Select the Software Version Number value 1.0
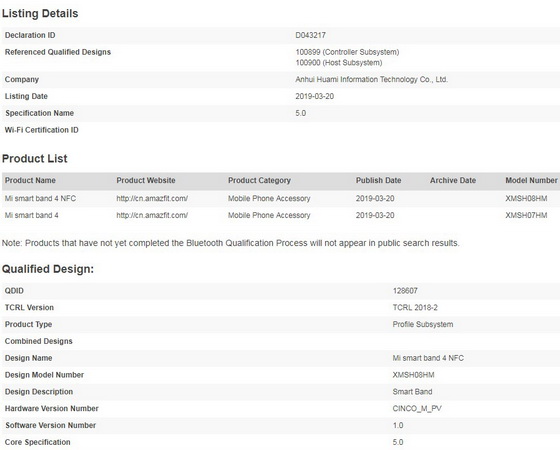This screenshot has width=560, height=450. pyautogui.click(x=398, y=425)
